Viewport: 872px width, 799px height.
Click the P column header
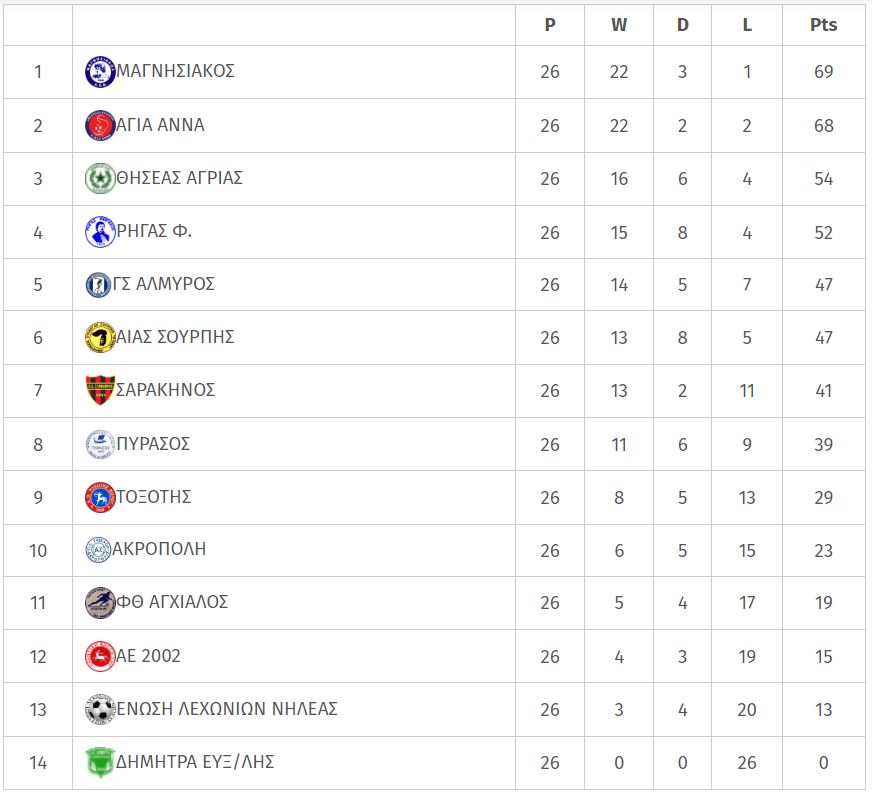click(550, 25)
